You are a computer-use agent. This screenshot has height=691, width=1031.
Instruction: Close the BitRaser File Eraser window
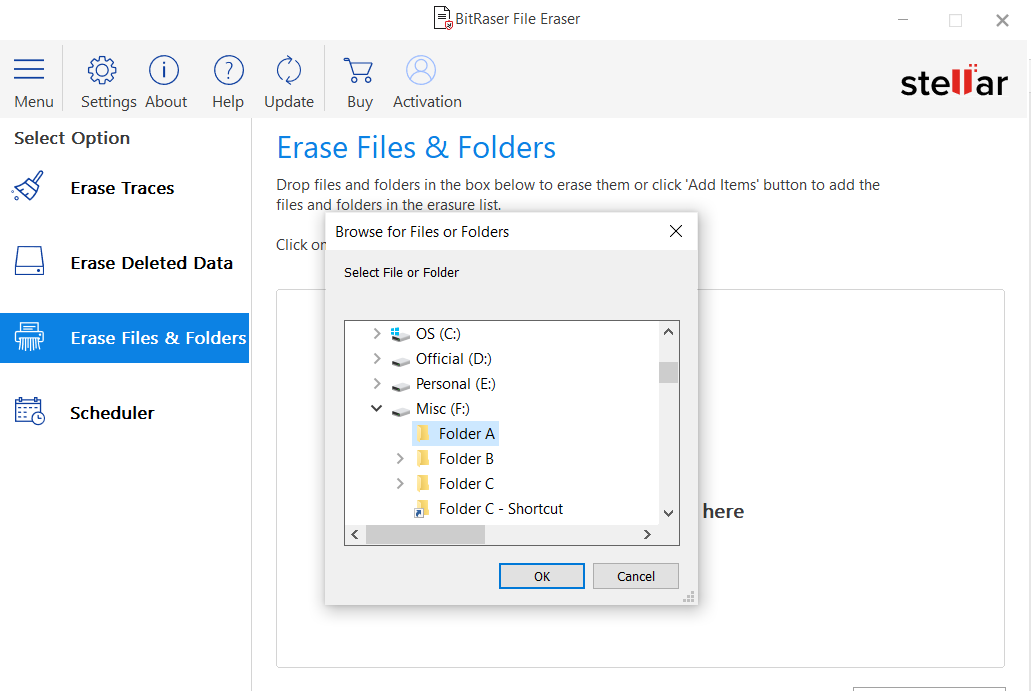coord(1002,20)
